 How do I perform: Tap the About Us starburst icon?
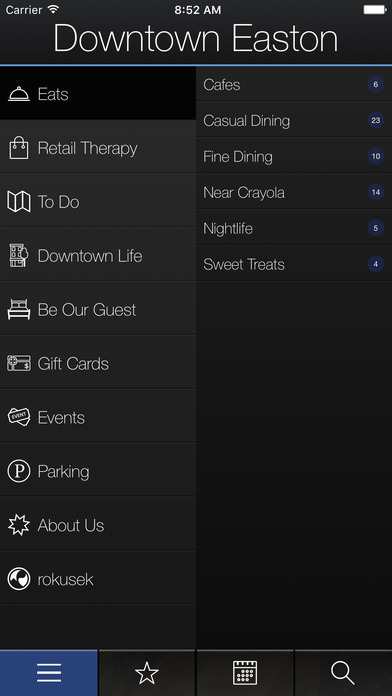point(19,525)
